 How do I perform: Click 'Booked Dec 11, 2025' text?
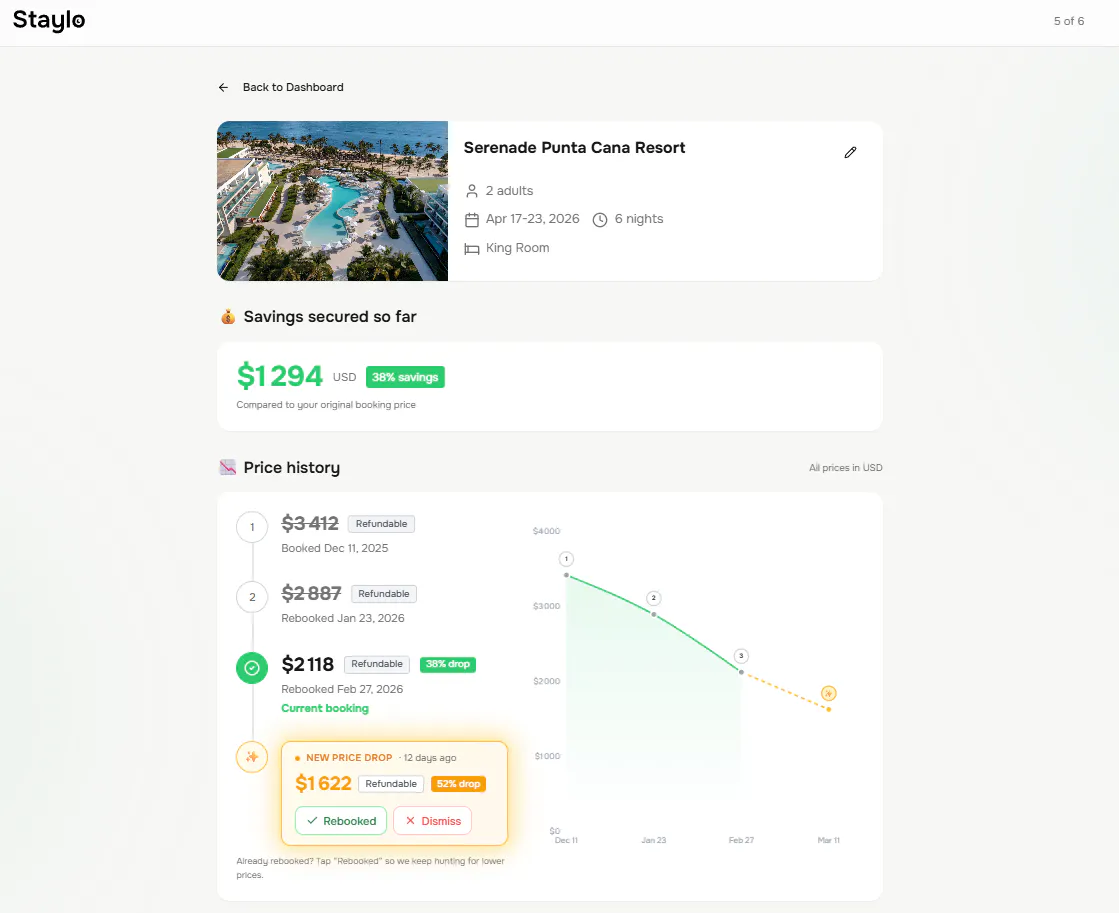335,548
